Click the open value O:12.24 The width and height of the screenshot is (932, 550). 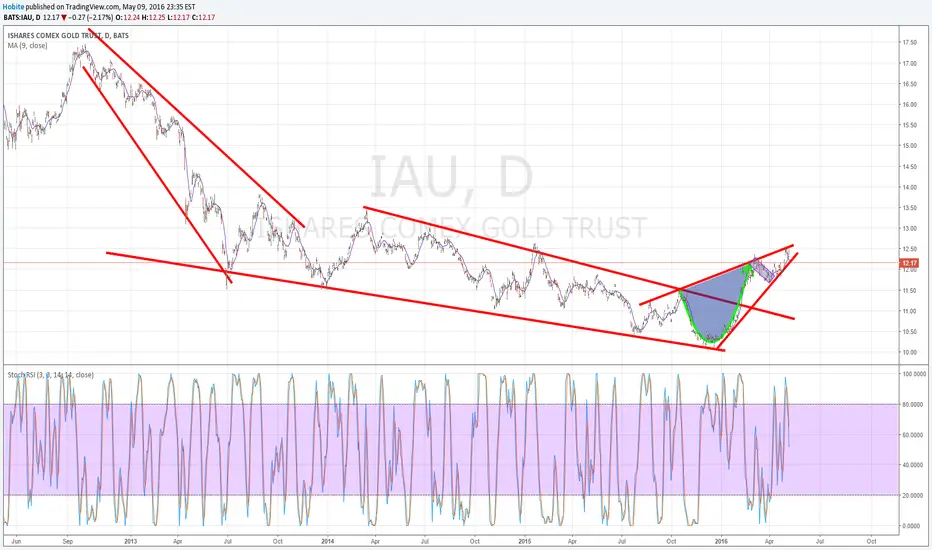pyautogui.click(x=128, y=18)
